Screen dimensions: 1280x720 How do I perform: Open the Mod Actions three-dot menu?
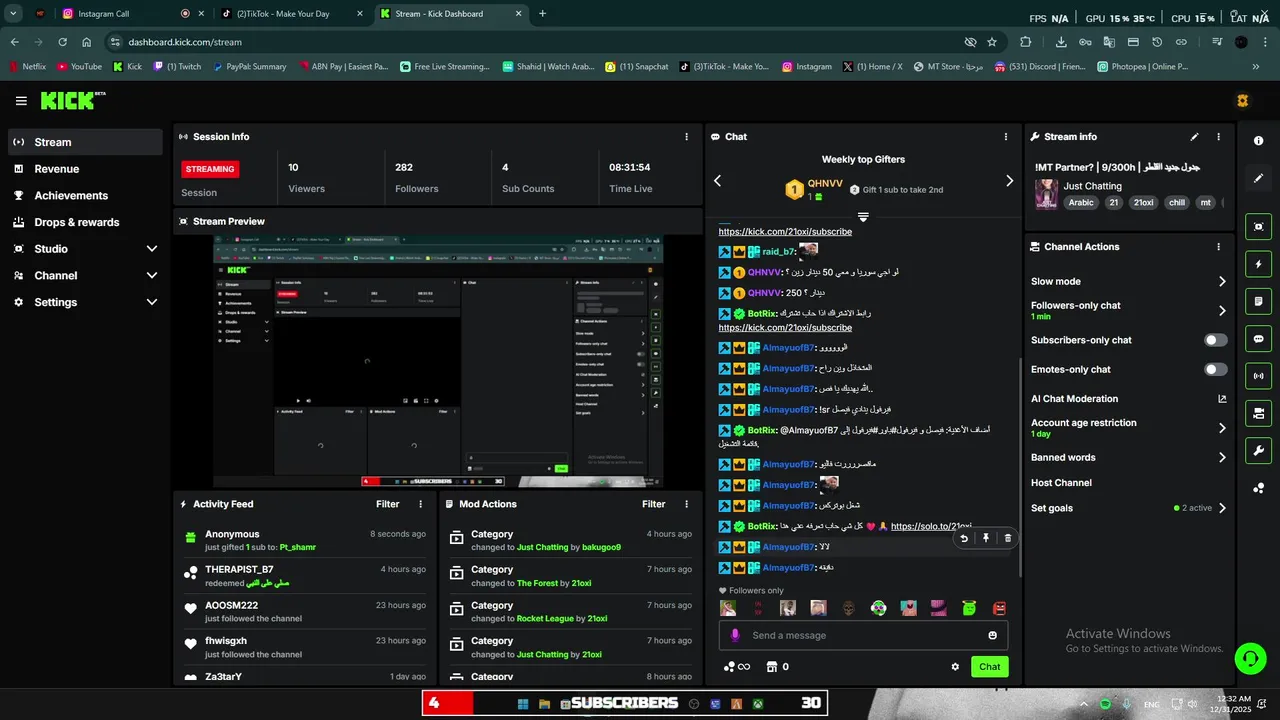pos(686,505)
